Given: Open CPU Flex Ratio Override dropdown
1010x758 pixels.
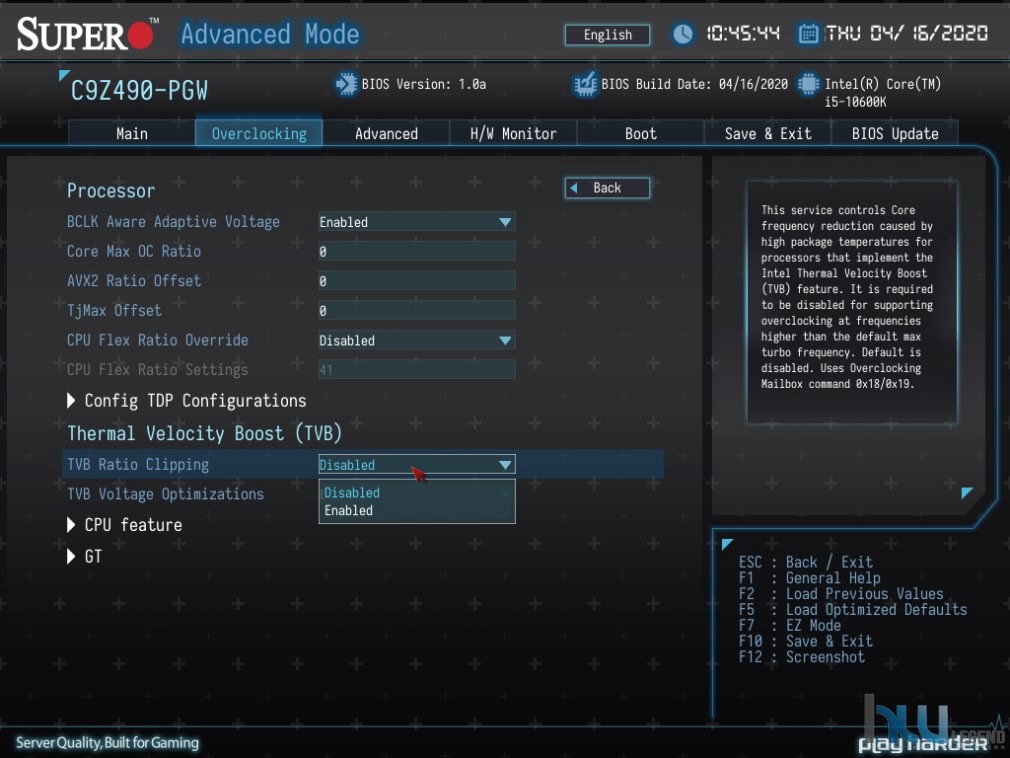Looking at the screenshot, I should (x=417, y=341).
